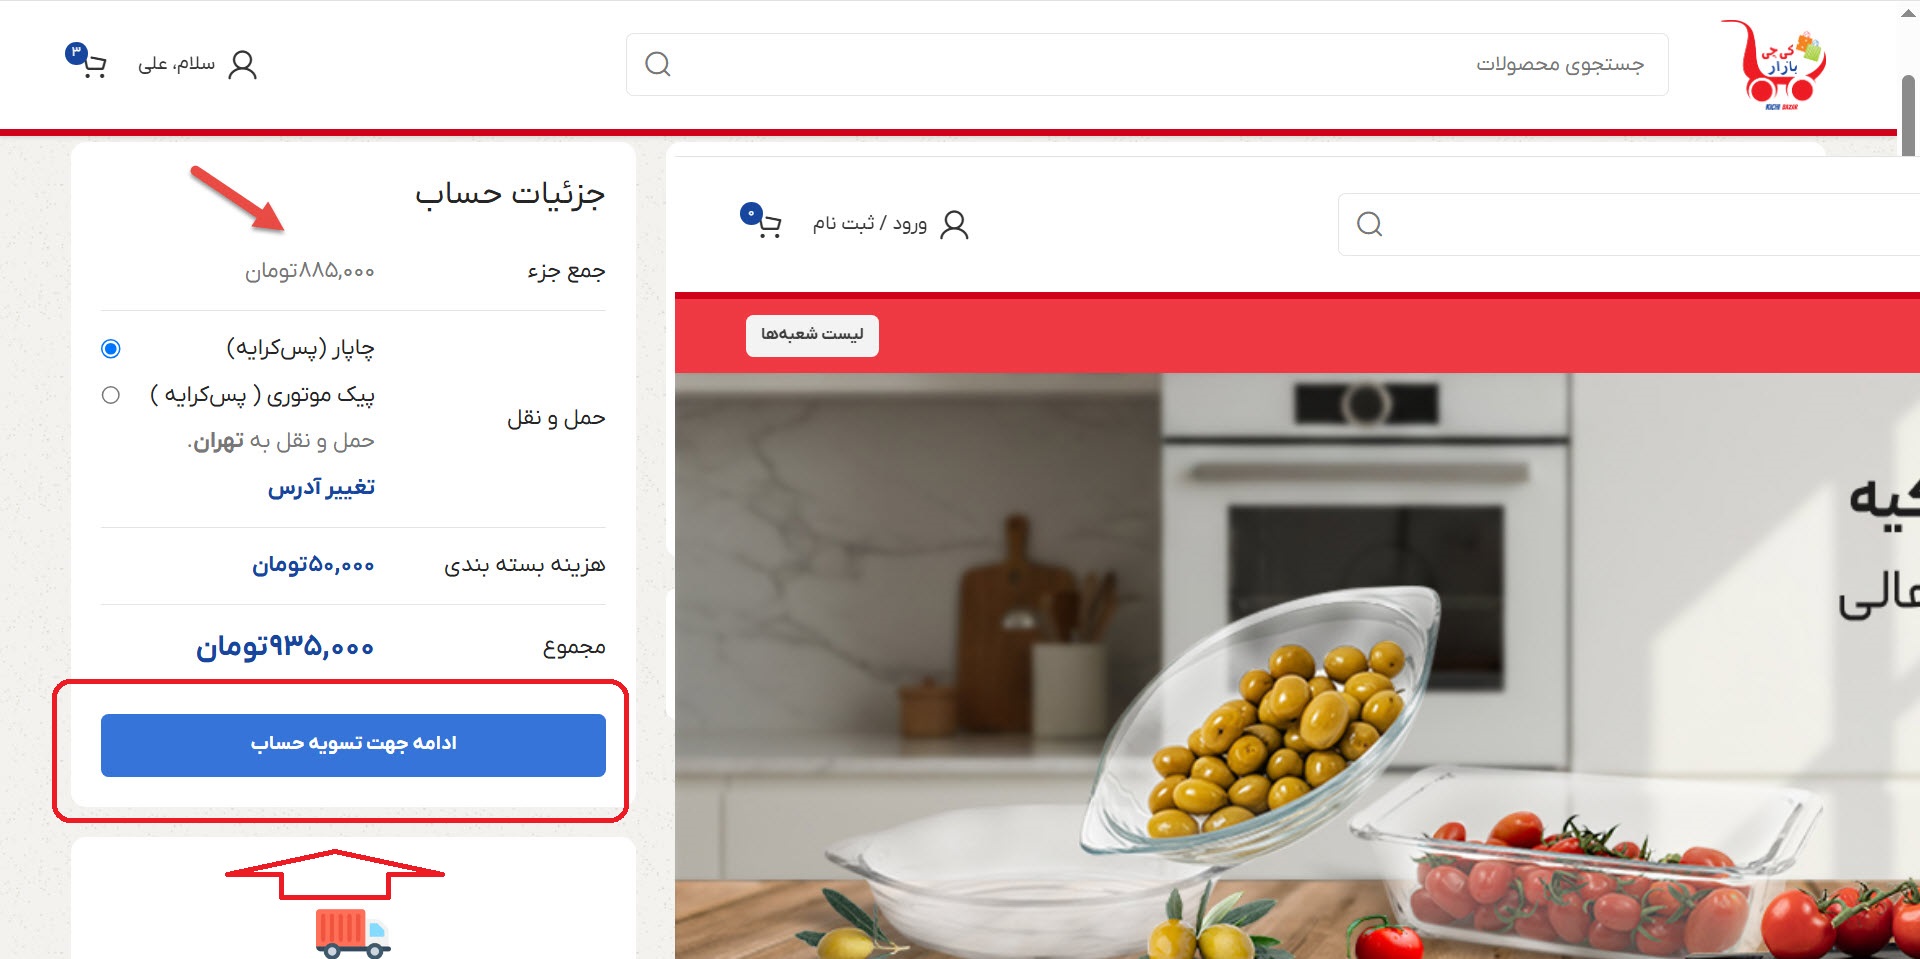Click the red delivery truck icon
Screen dimensions: 1920x959
point(353,933)
